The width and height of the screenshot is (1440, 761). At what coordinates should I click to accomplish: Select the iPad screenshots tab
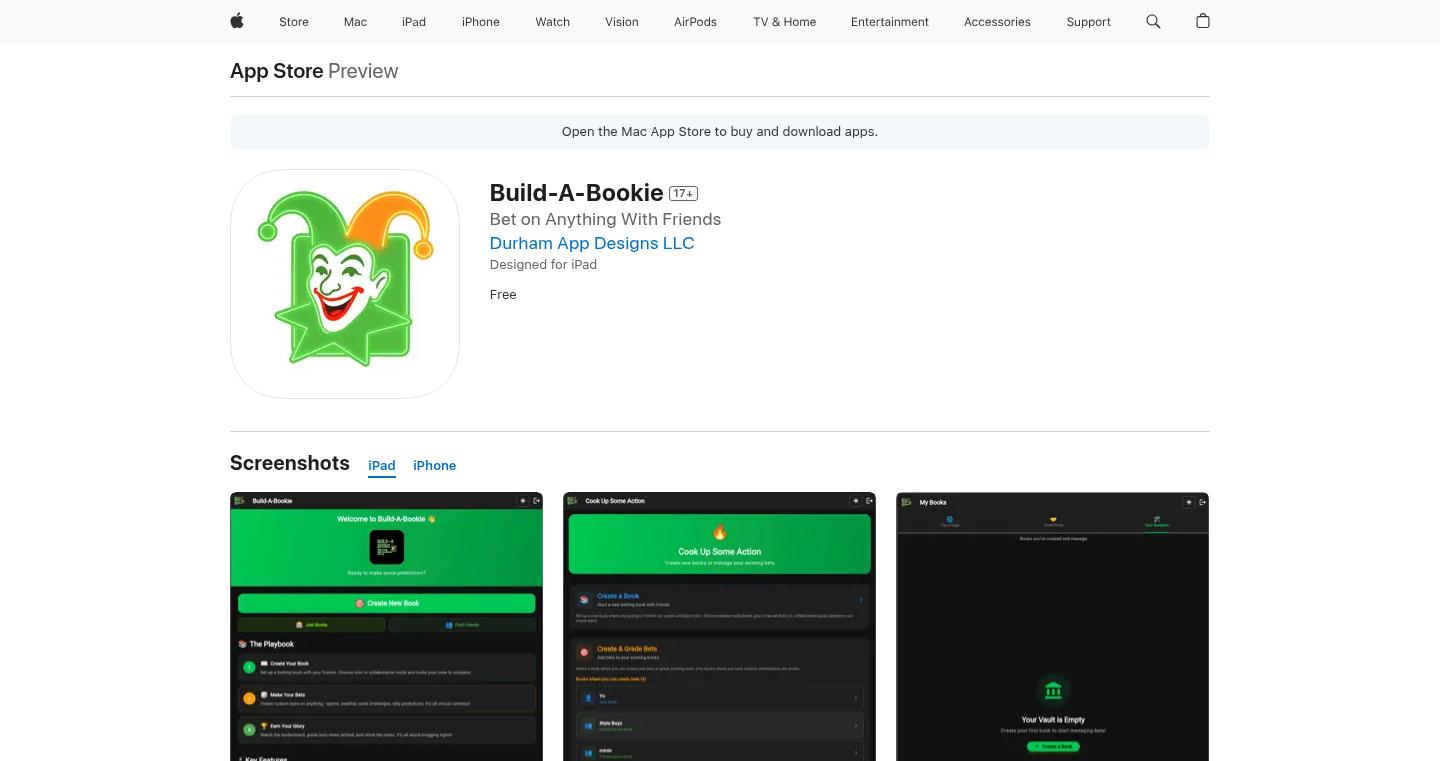tap(382, 465)
